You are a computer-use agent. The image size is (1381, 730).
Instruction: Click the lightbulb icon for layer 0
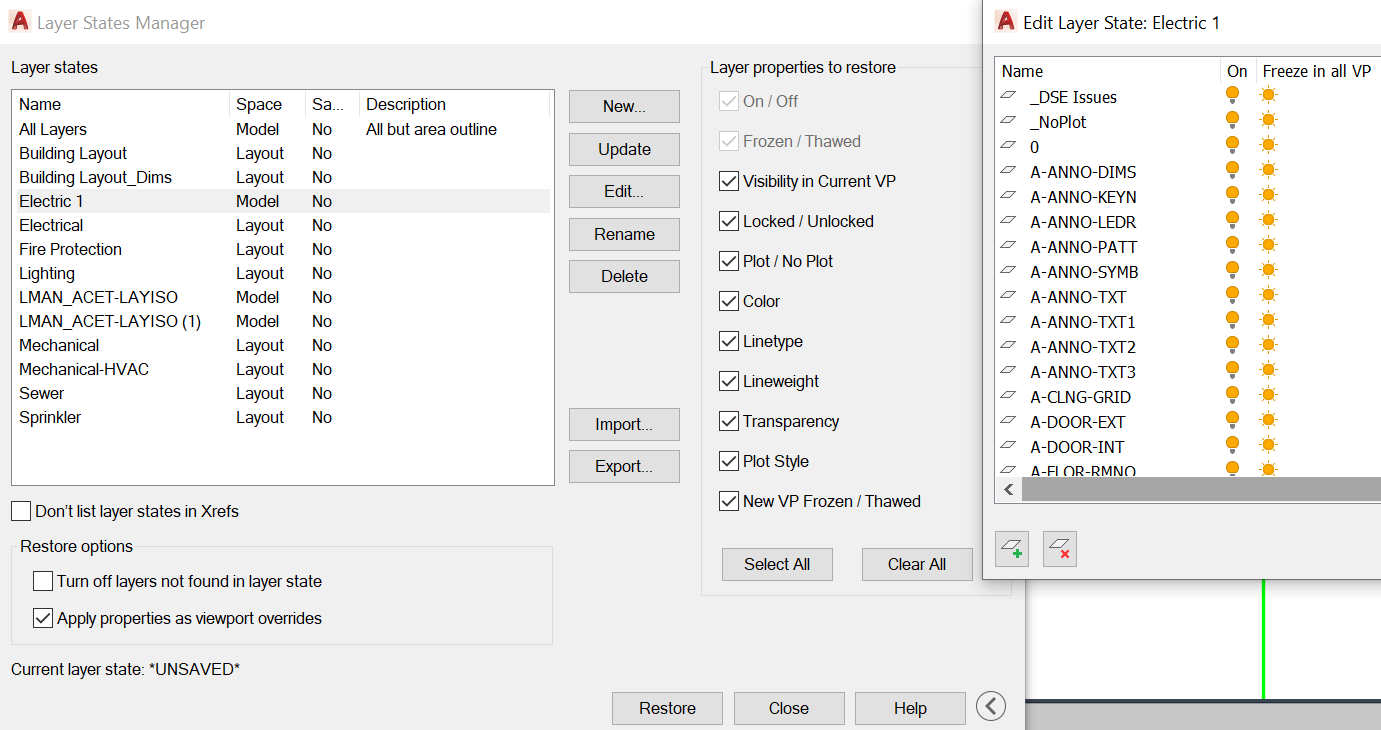(x=1233, y=146)
